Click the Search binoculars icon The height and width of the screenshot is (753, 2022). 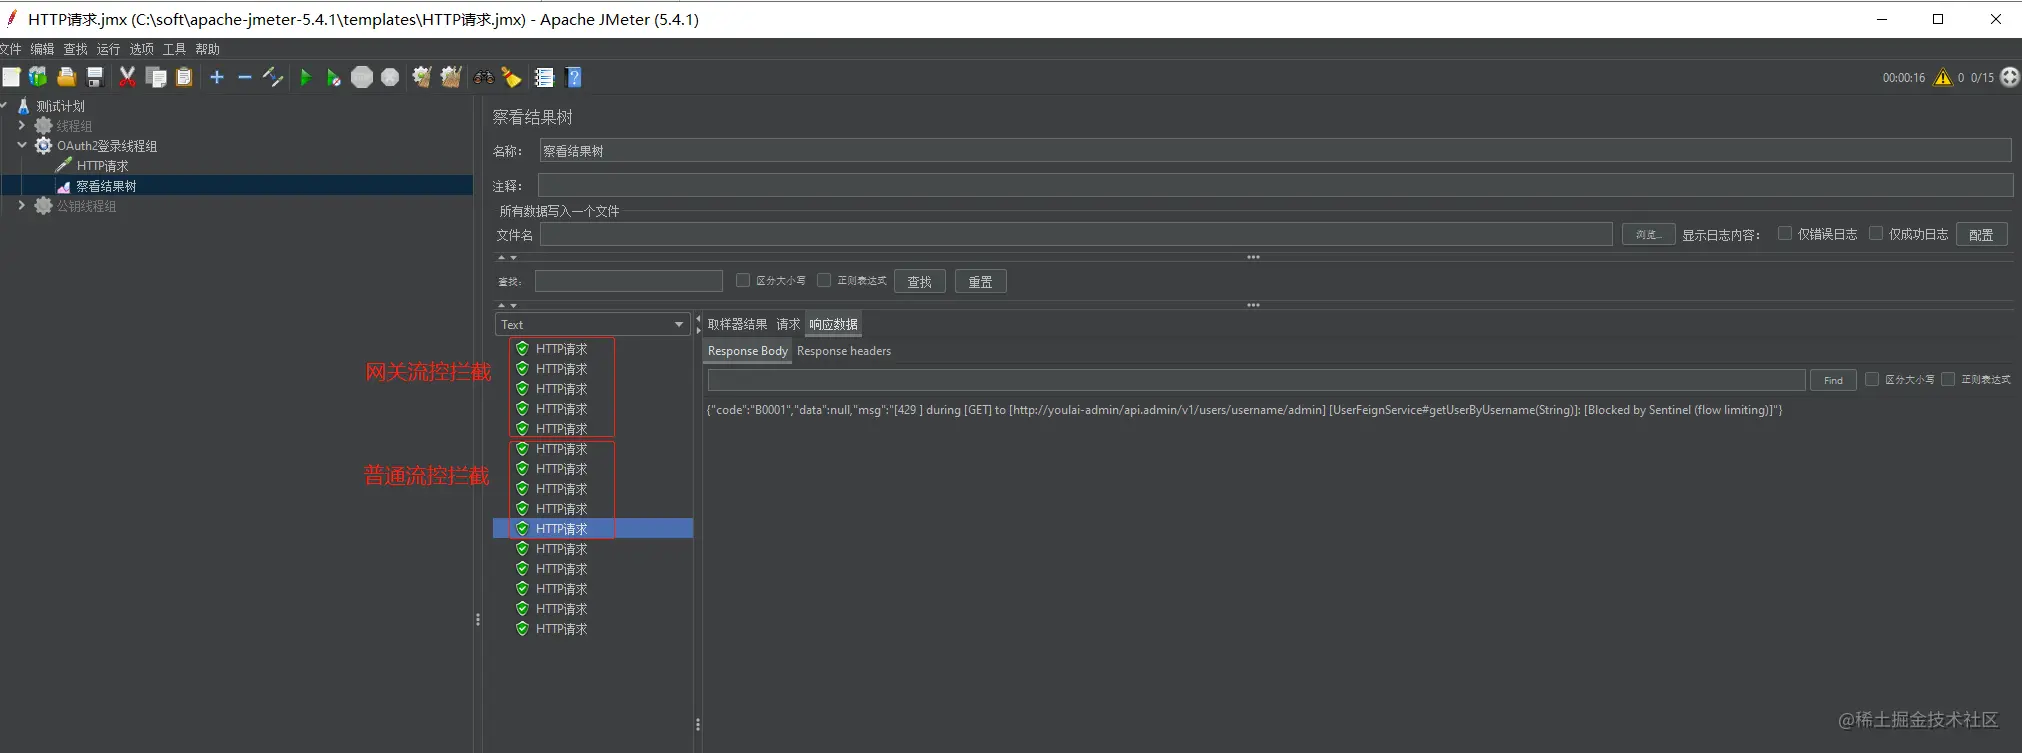(x=484, y=77)
